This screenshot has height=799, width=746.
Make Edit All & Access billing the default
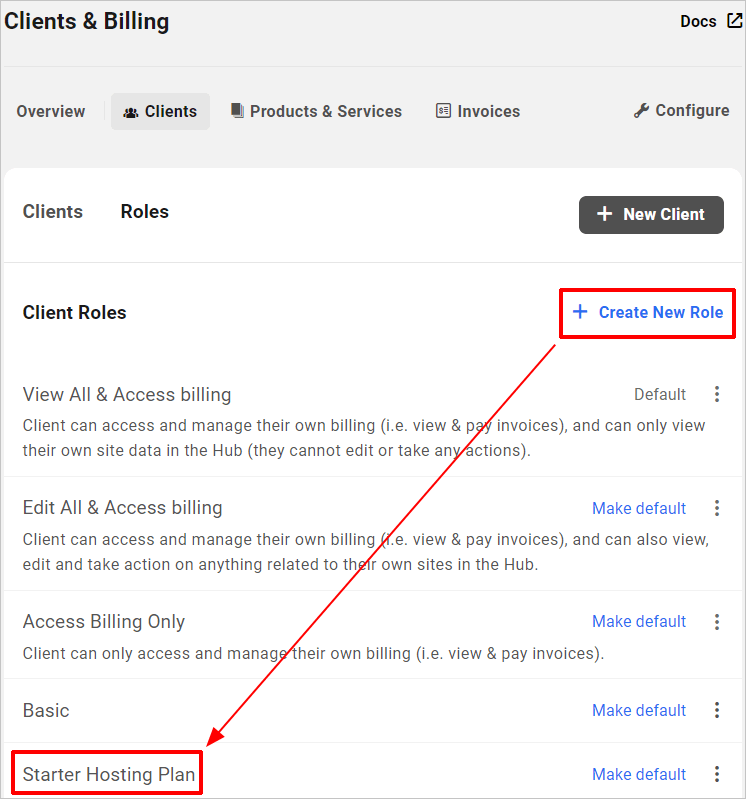639,509
